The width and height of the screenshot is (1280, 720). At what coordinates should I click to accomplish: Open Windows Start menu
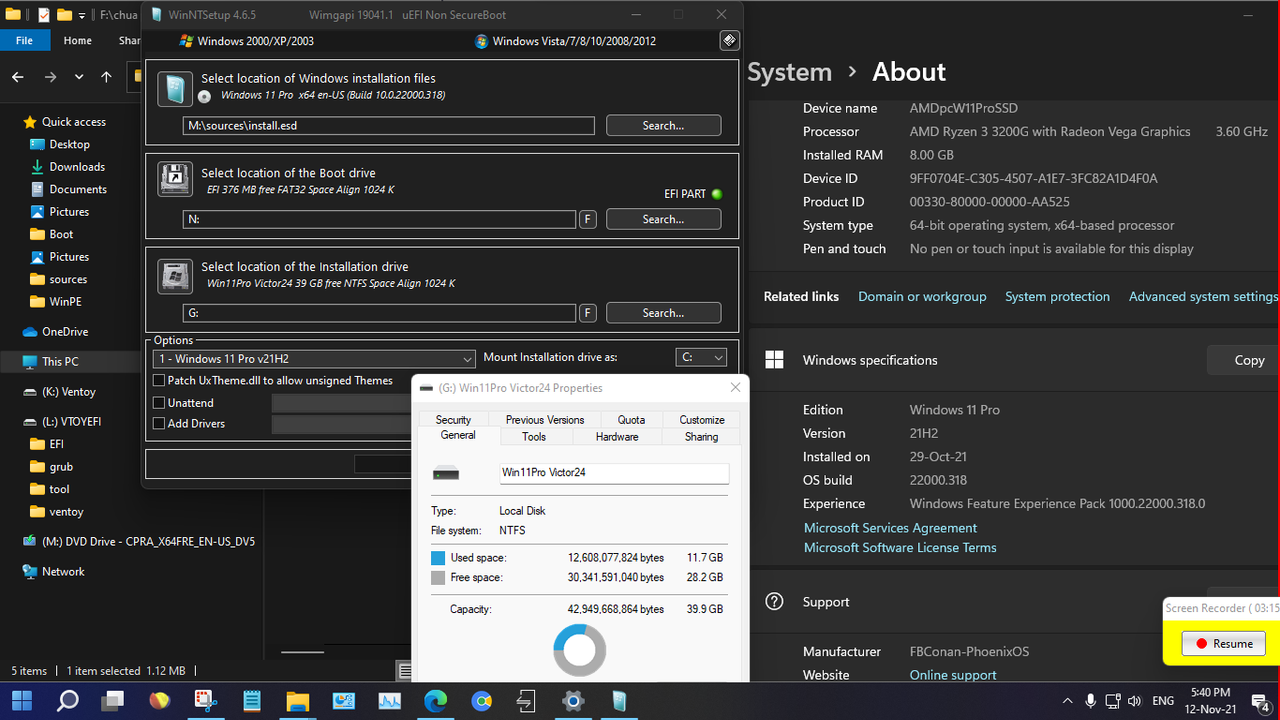(x=22, y=701)
